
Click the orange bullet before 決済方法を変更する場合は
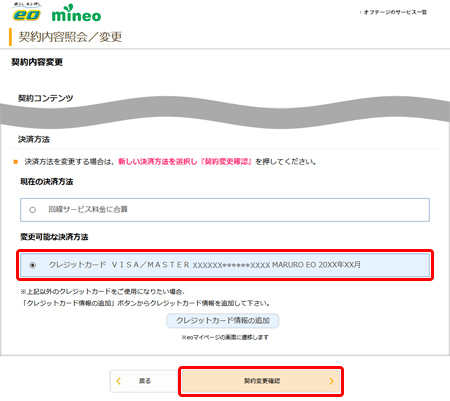pos(15,162)
